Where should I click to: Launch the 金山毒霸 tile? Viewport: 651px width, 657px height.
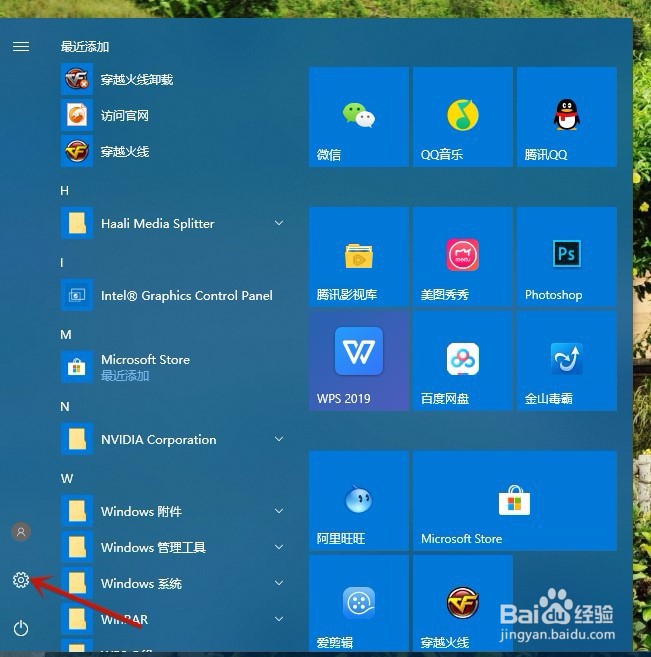[x=567, y=361]
